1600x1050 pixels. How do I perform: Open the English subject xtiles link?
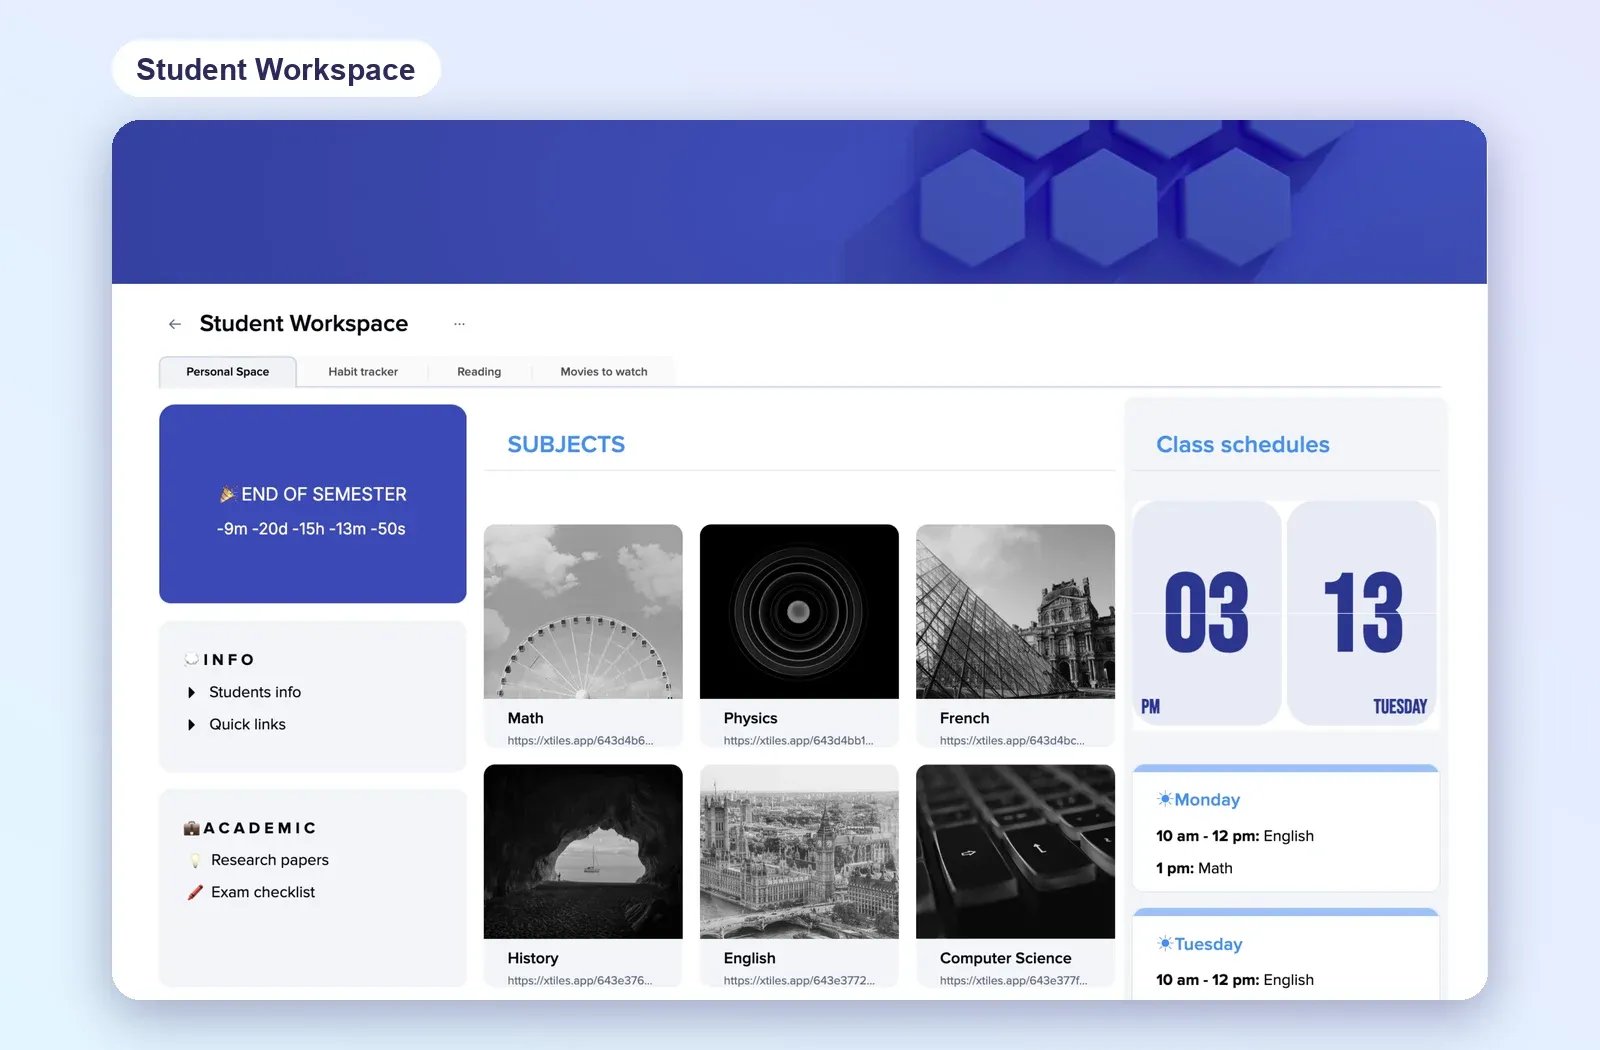point(799,981)
